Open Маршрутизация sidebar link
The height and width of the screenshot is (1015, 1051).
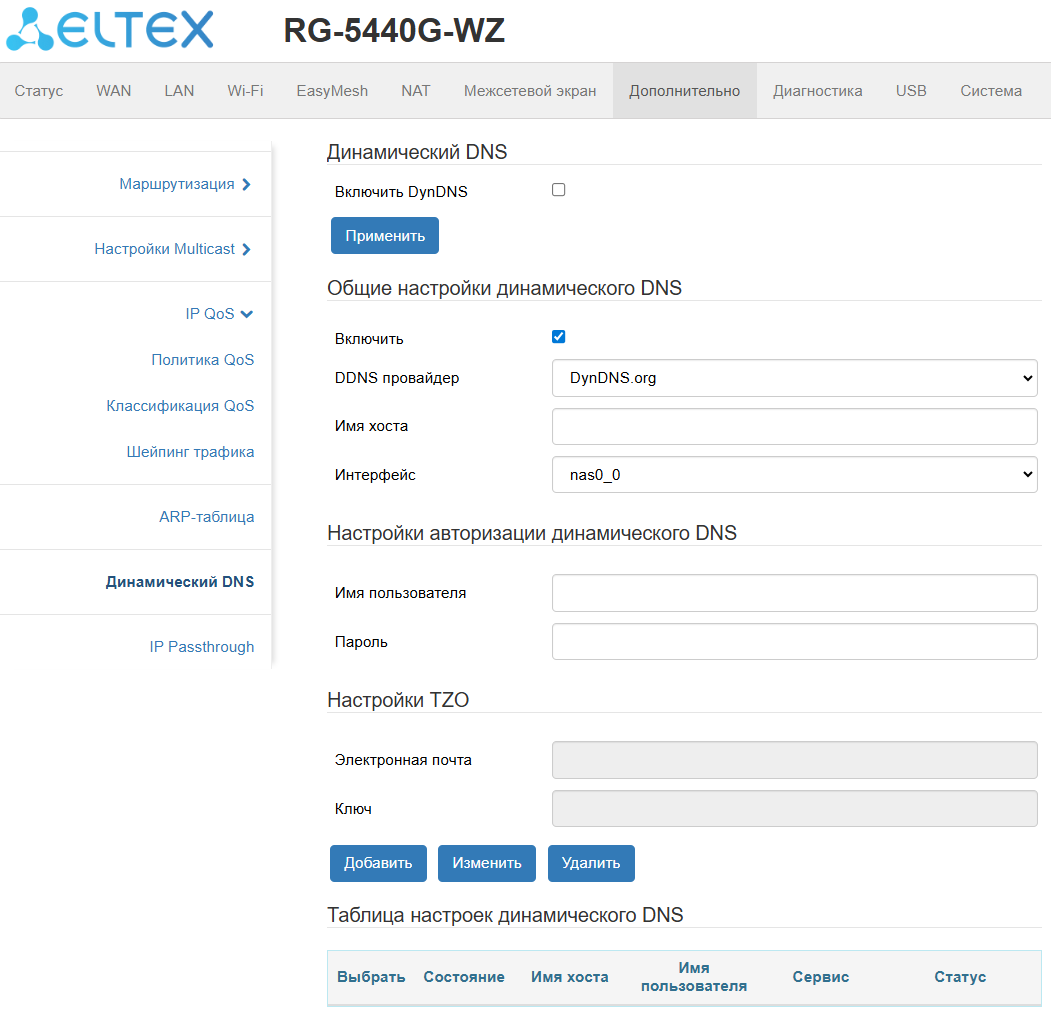click(177, 184)
